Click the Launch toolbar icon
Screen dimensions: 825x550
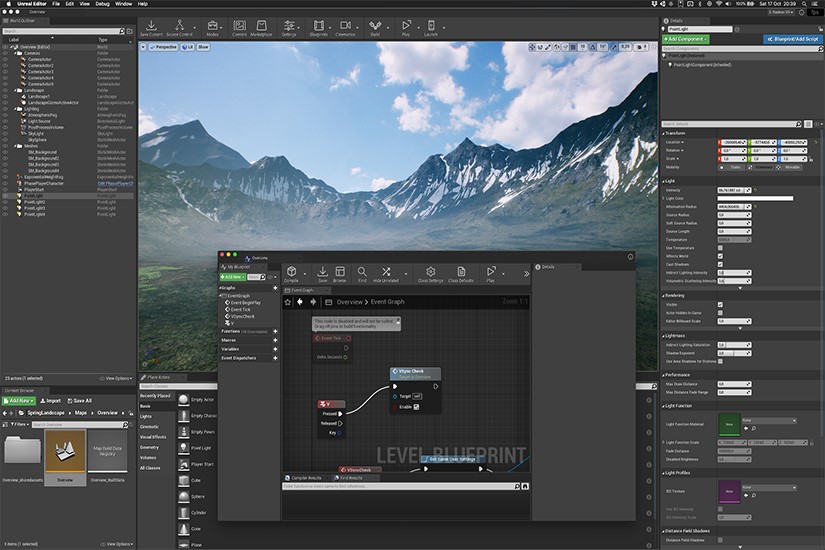pyautogui.click(x=431, y=28)
